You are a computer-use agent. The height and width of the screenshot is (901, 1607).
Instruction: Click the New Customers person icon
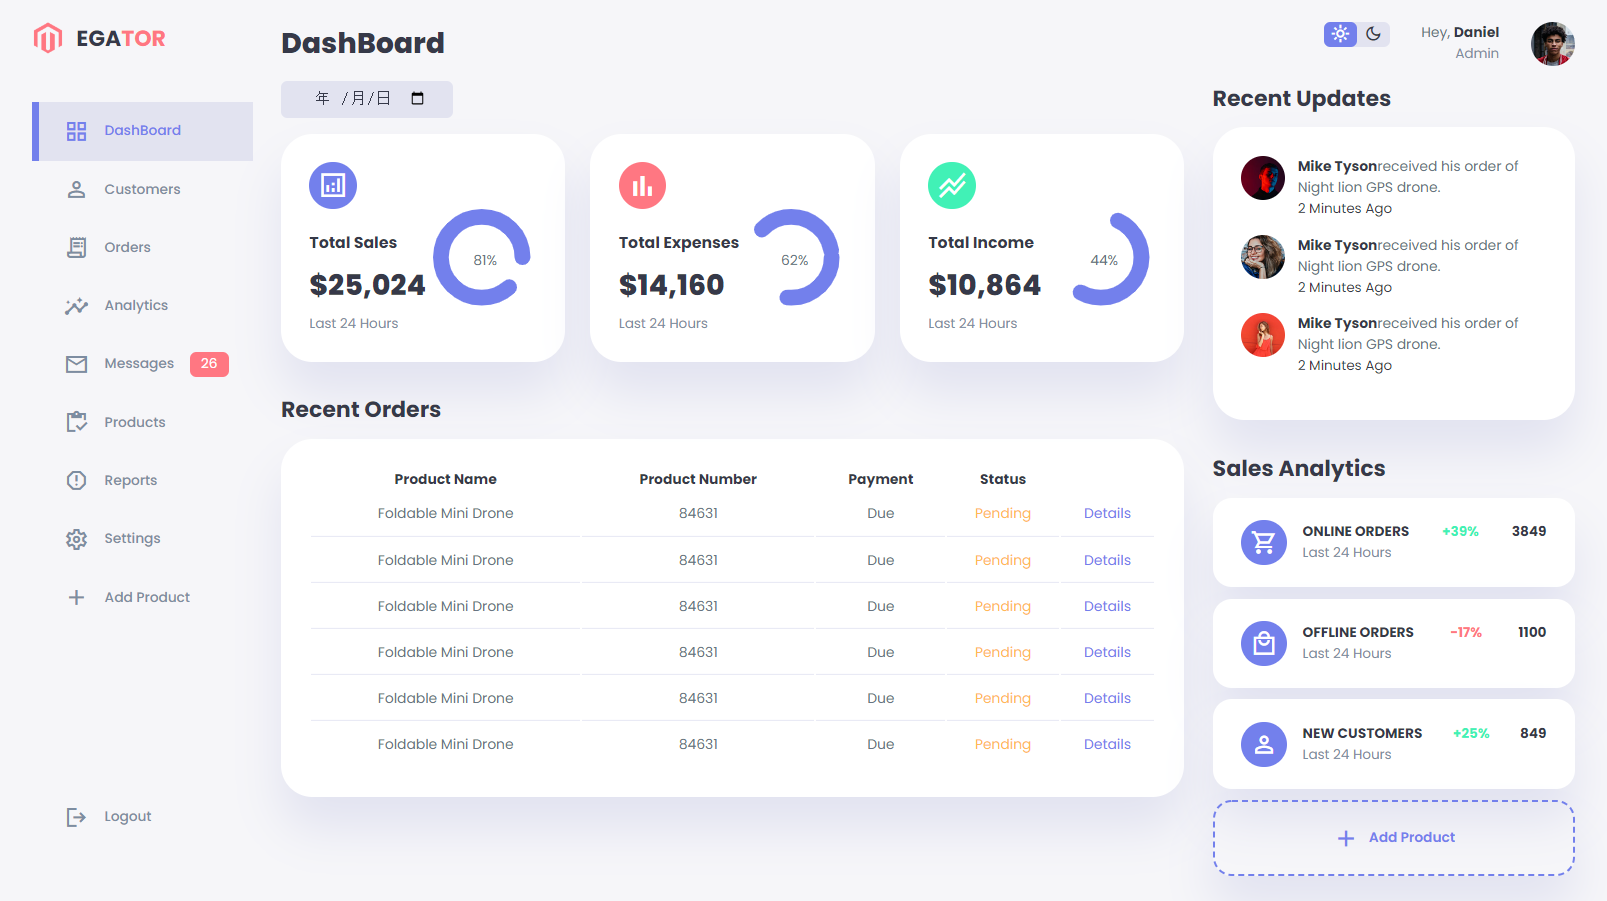click(x=1264, y=744)
